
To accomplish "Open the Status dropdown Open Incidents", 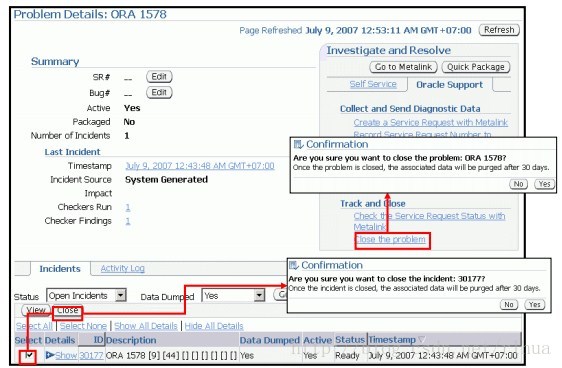I will click(86, 296).
